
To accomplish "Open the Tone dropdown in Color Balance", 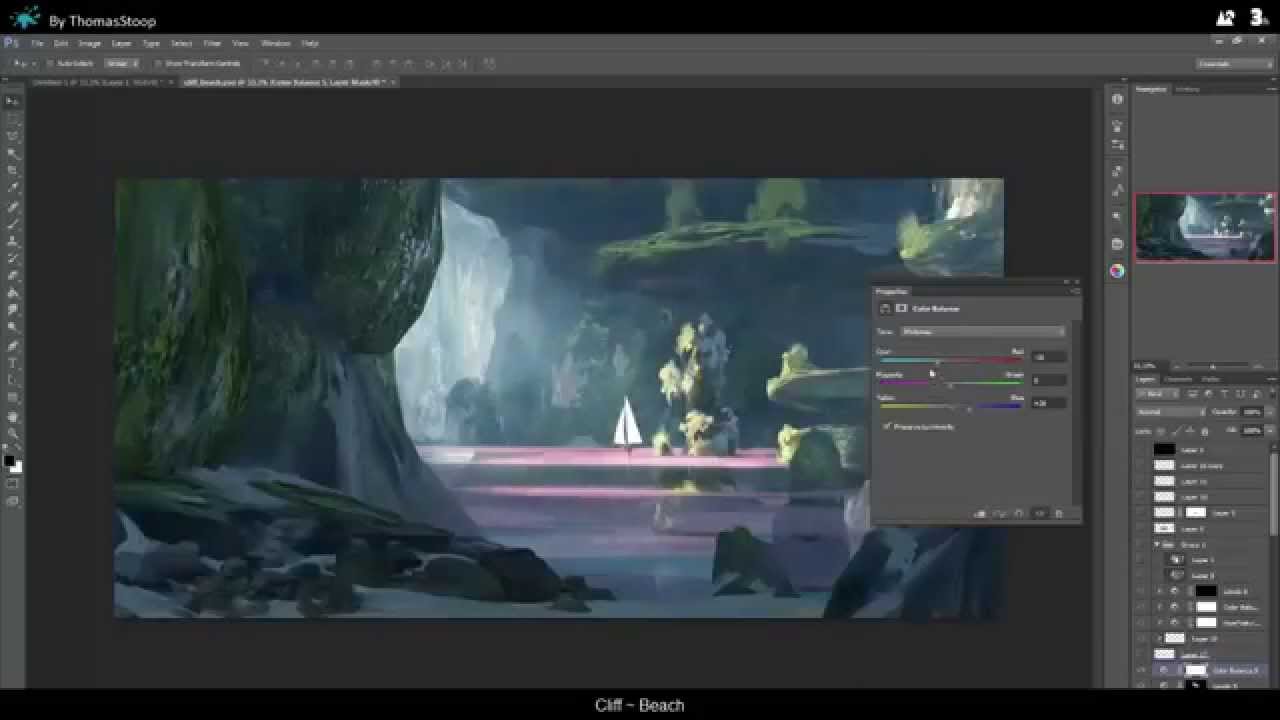I will pyautogui.click(x=983, y=331).
